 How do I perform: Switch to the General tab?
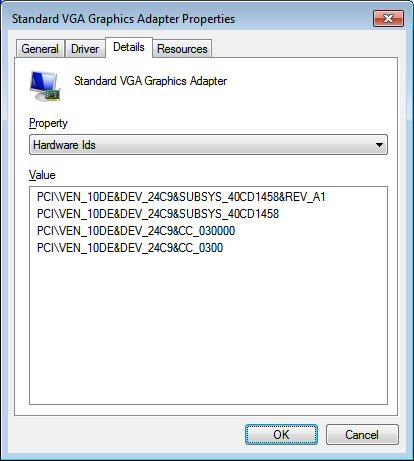tap(40, 49)
